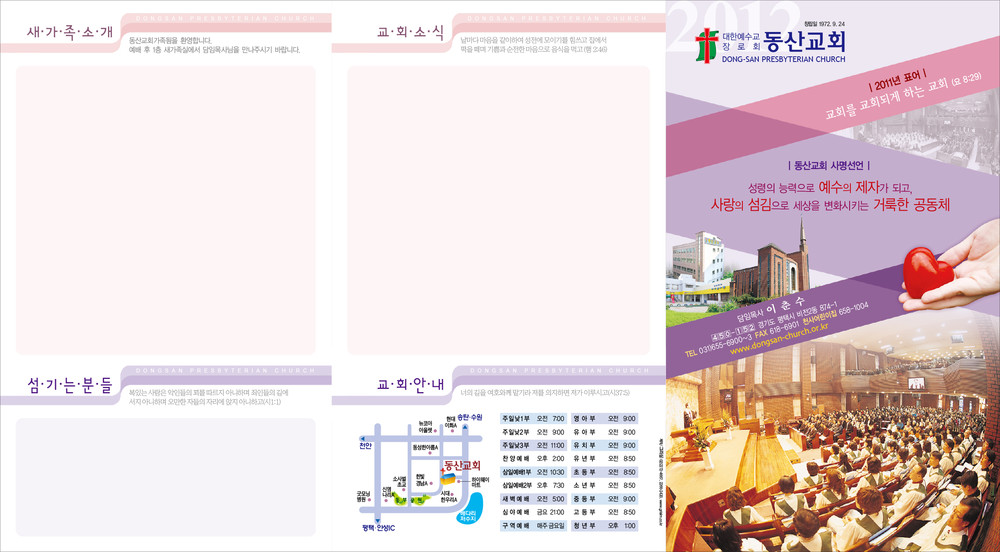1000x552 pixels.
Task: Click the 청년부 schedule row
Action: (x=603, y=525)
